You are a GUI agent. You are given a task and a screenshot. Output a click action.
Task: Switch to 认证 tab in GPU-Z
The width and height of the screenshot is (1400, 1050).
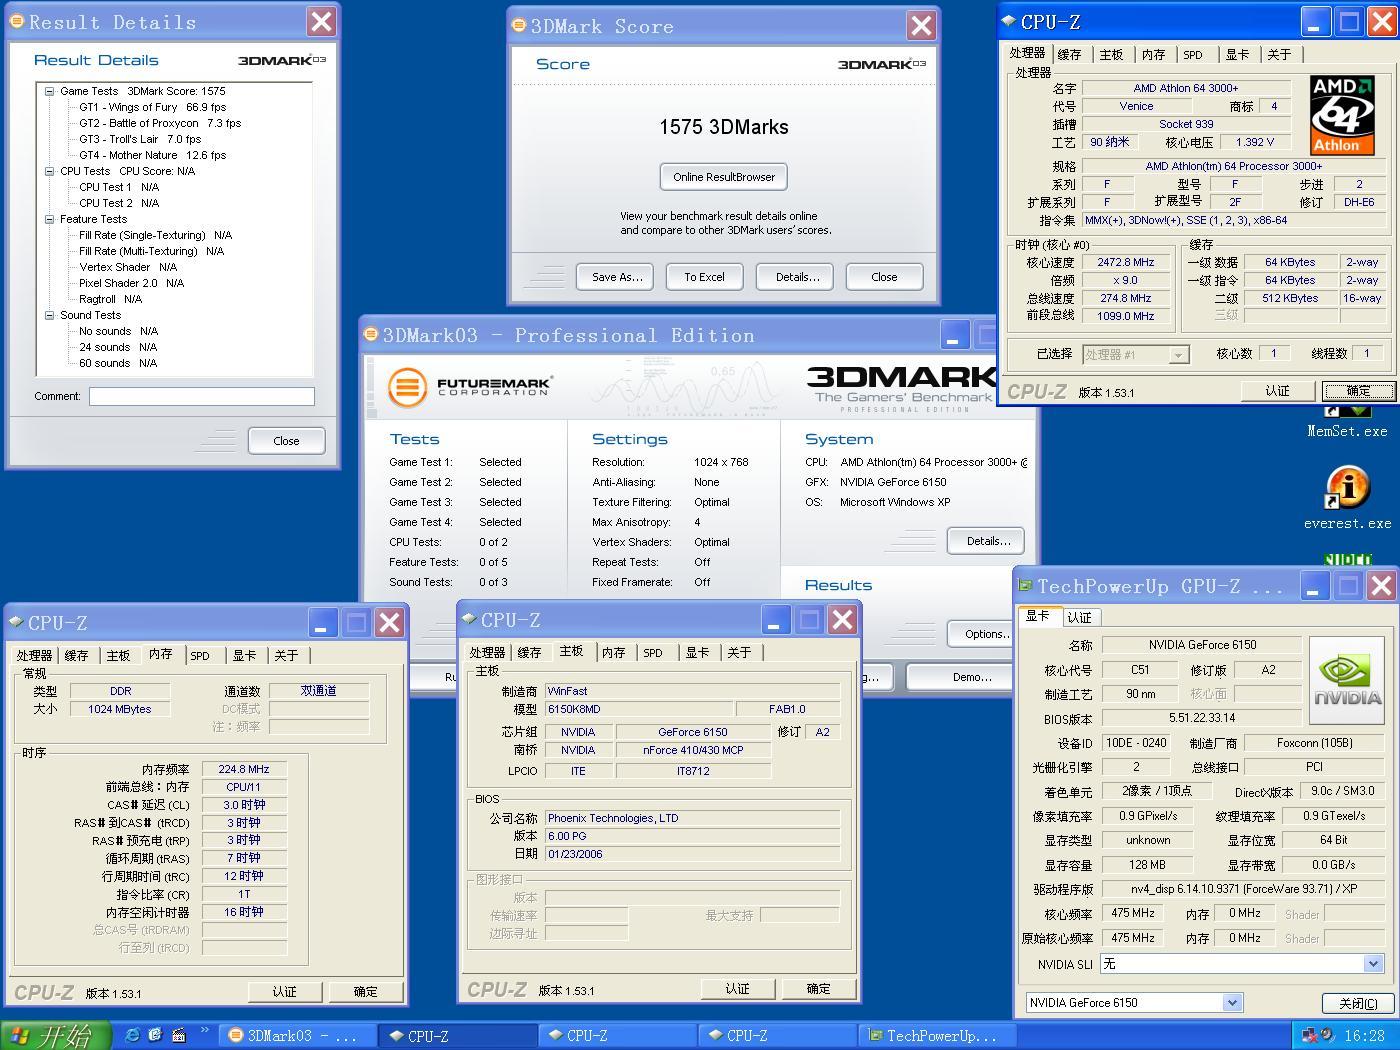[x=1080, y=617]
